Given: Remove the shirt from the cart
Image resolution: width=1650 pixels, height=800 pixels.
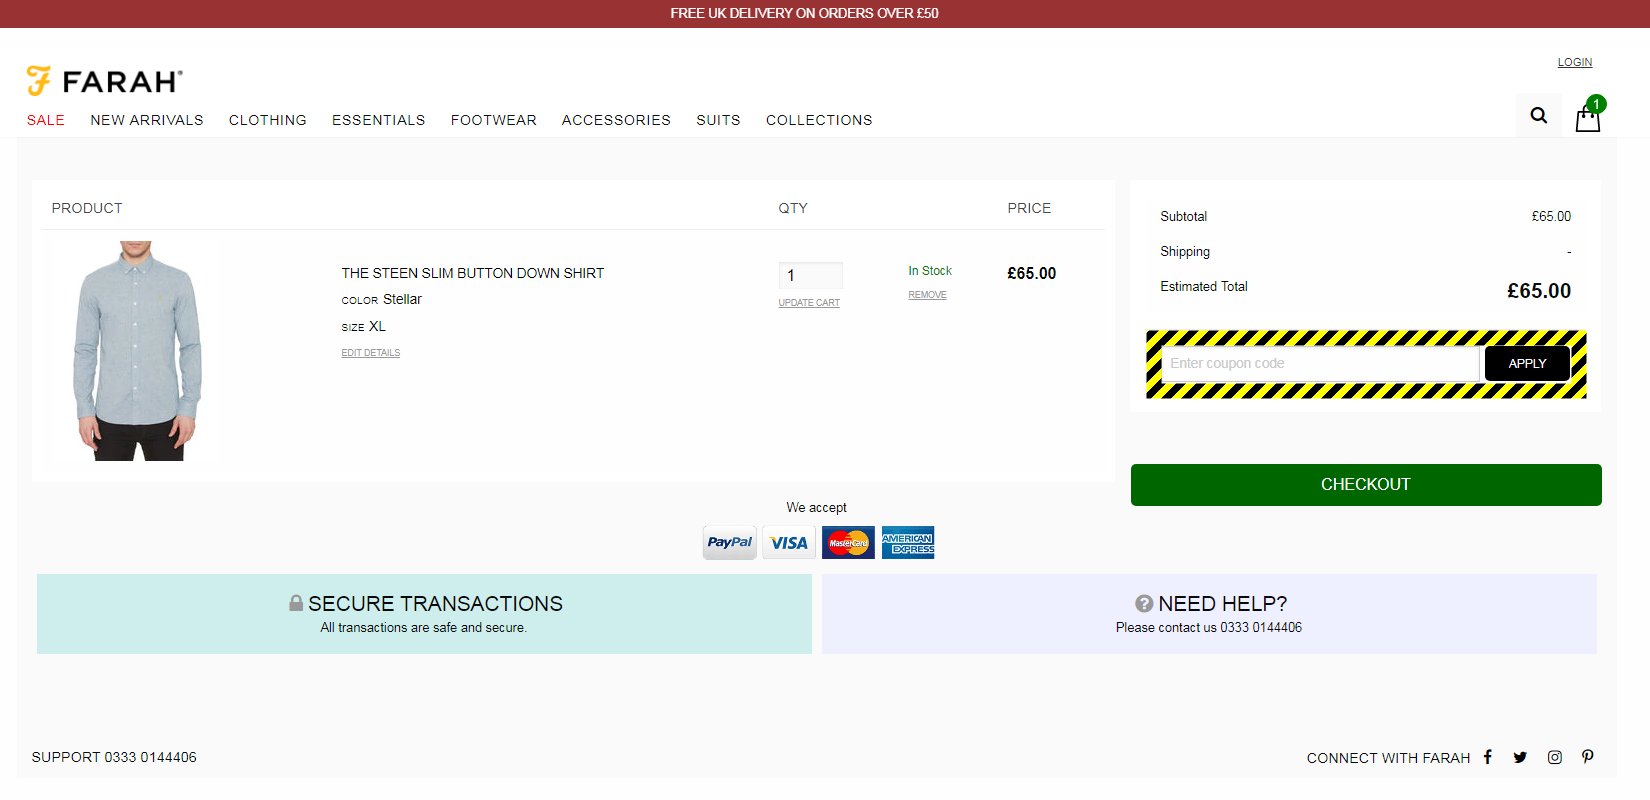Looking at the screenshot, I should point(927,295).
